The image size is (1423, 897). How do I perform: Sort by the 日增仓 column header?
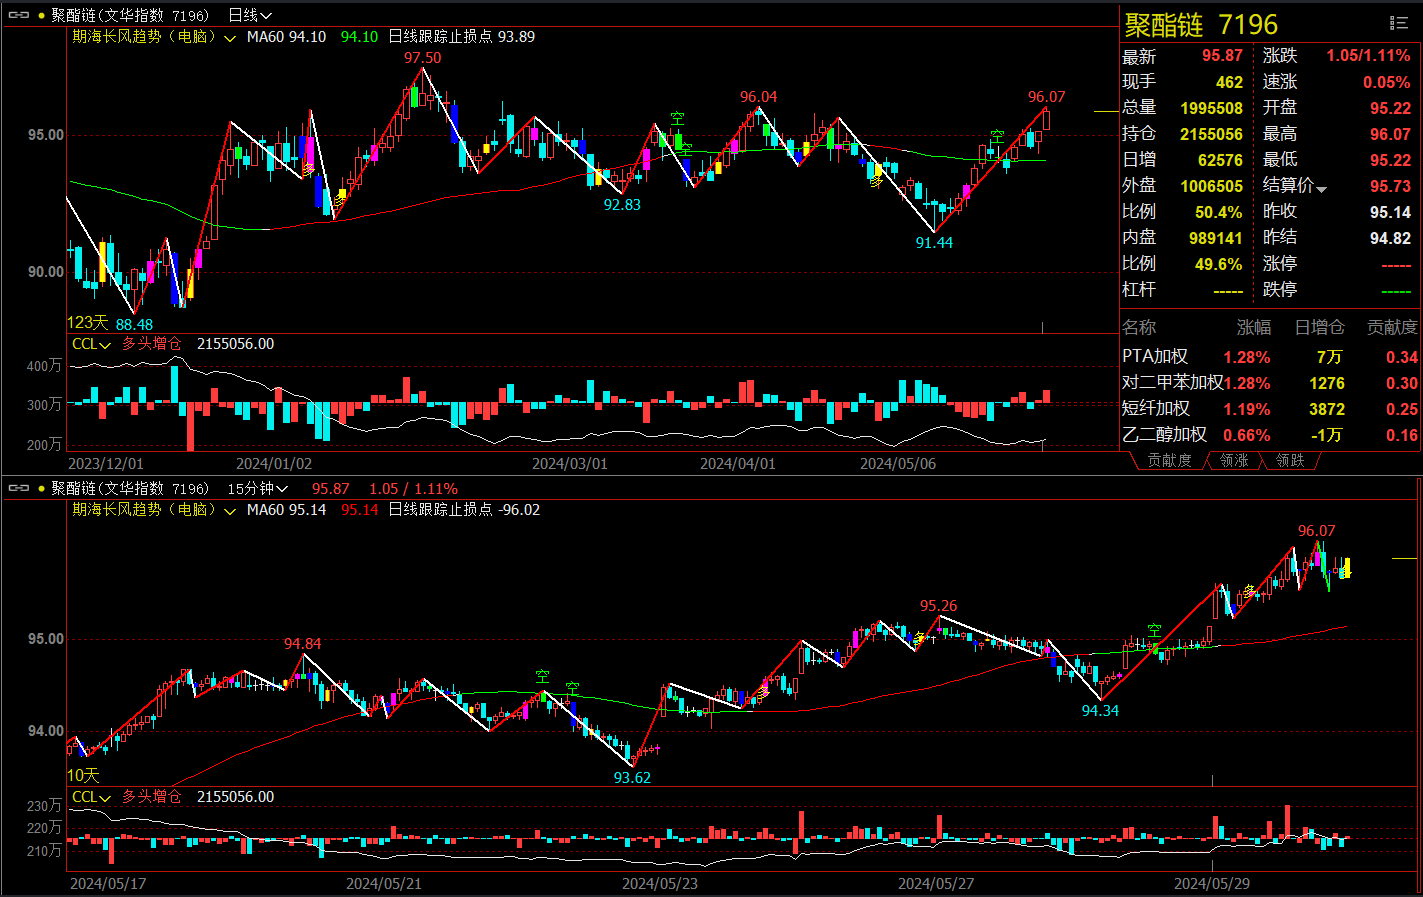(x=1319, y=328)
